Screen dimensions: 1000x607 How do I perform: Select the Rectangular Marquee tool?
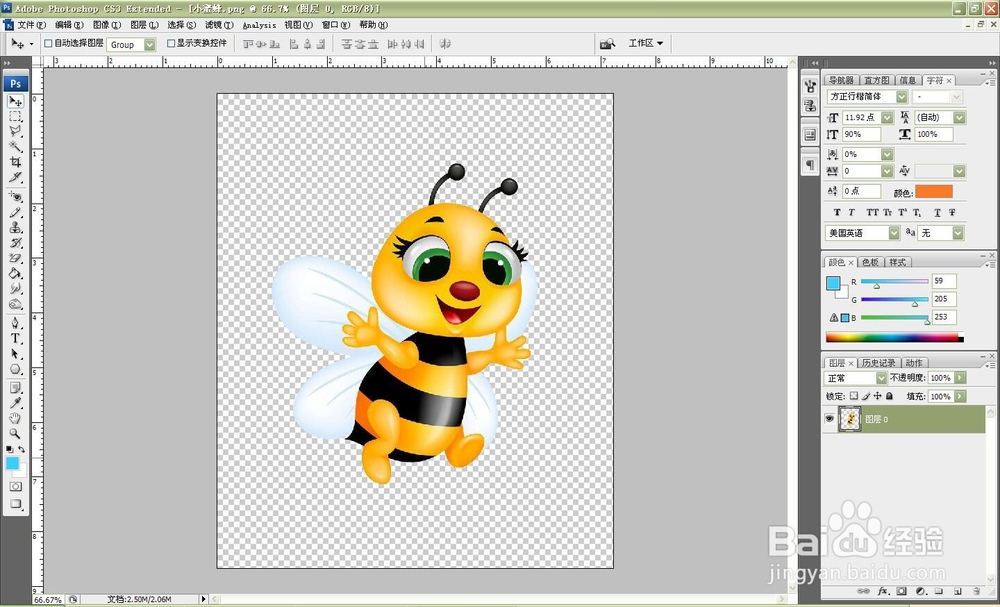15,116
